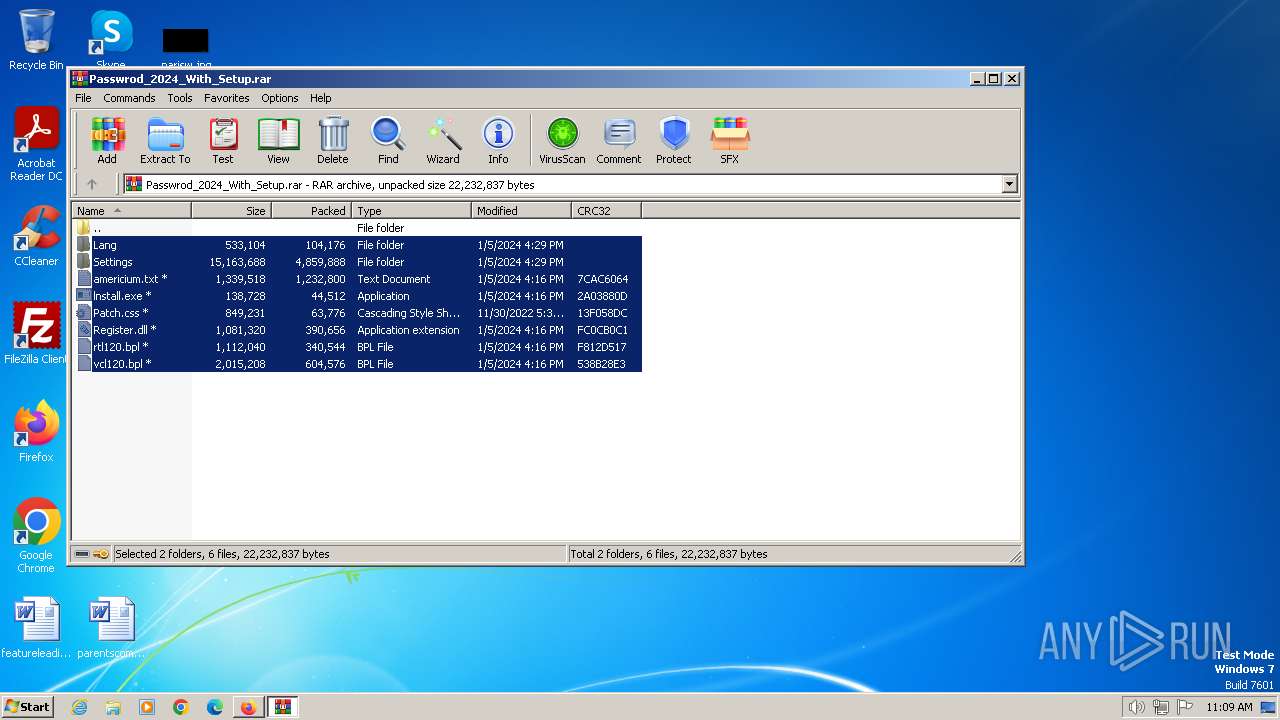The width and height of the screenshot is (1280, 720).
Task: Click the Find magnifier icon
Action: (388, 140)
